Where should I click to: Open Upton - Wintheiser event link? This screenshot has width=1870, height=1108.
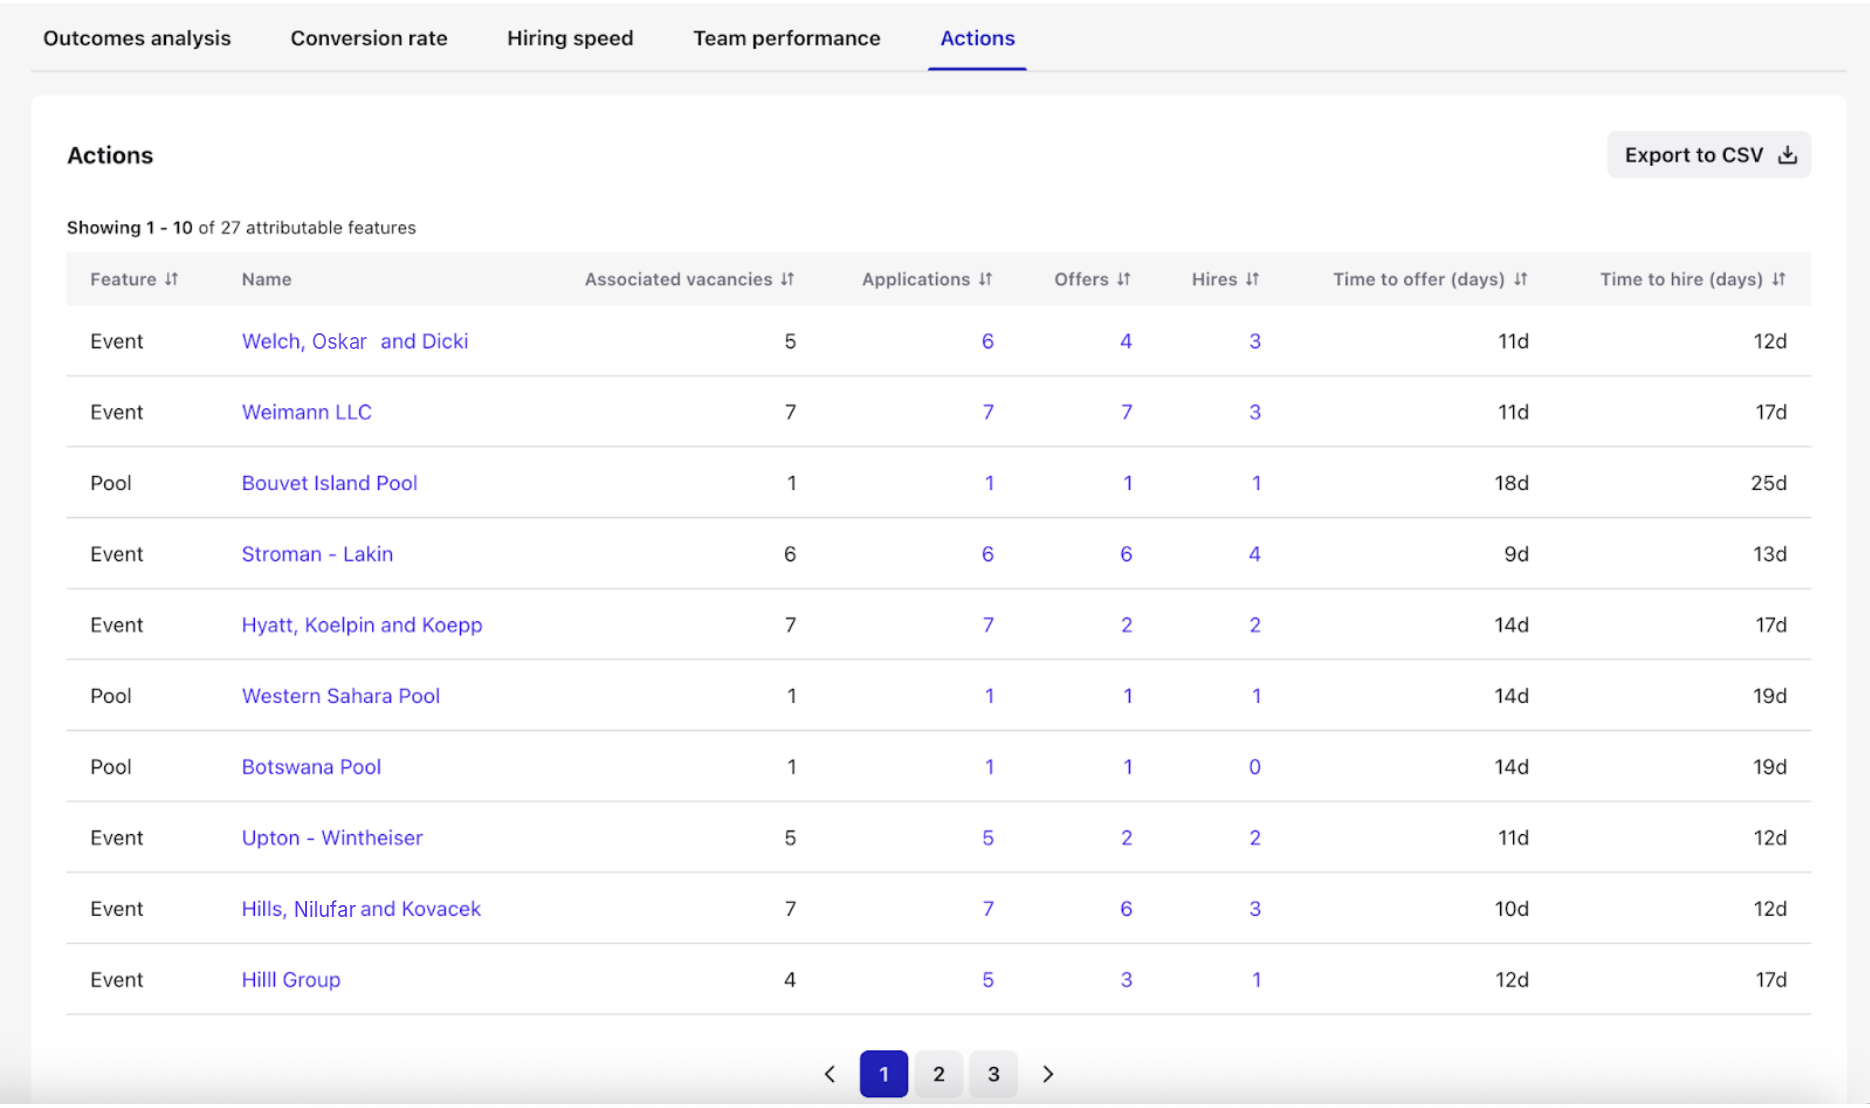click(333, 838)
